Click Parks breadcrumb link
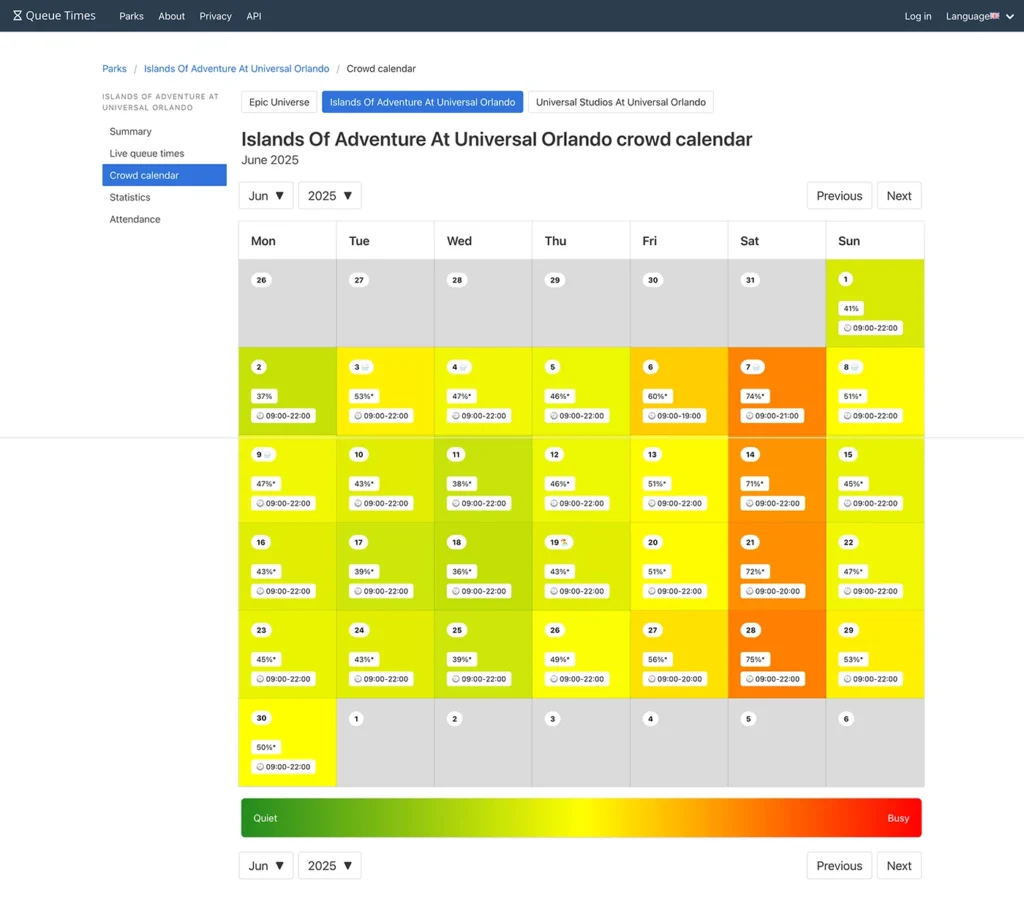 [x=114, y=69]
